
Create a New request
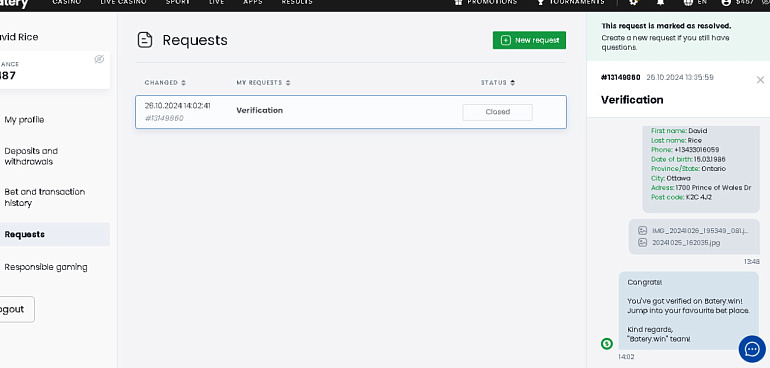tap(529, 40)
